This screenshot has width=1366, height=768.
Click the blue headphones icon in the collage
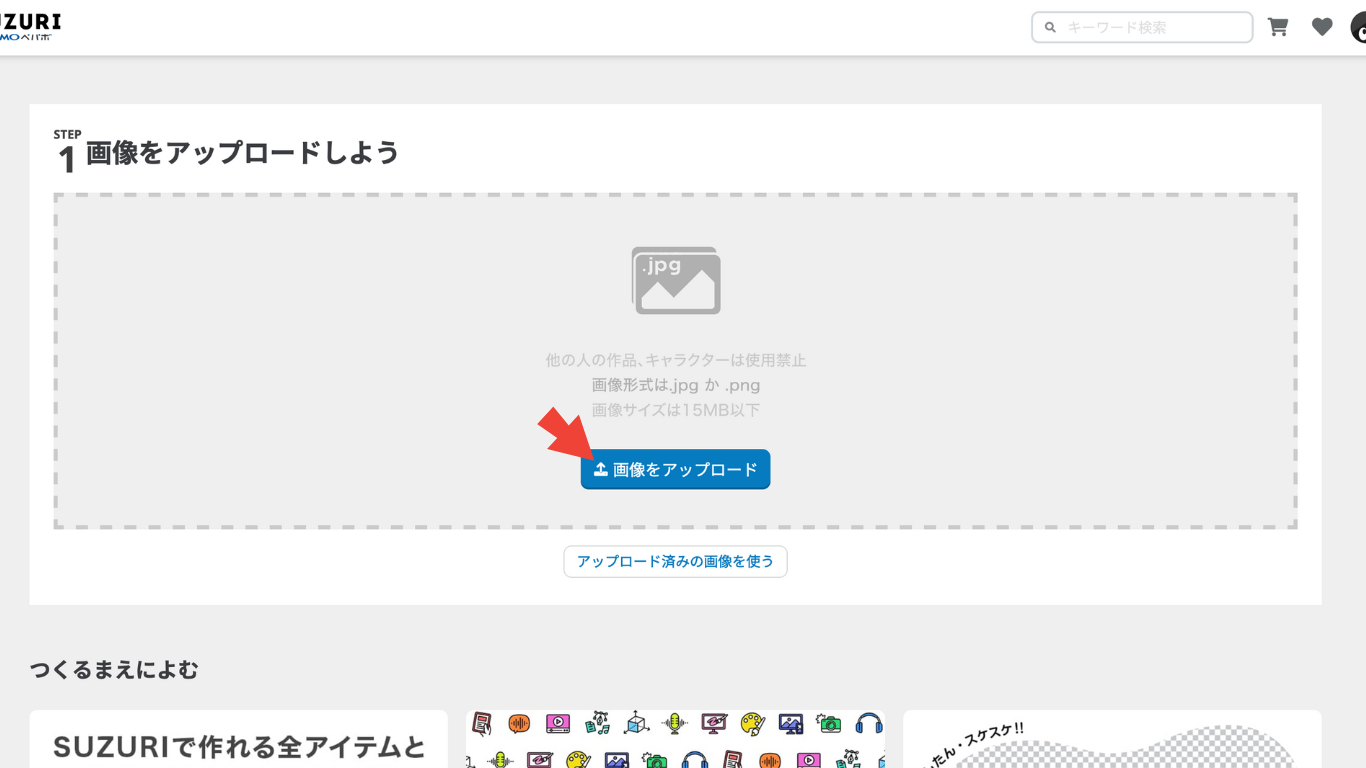pyautogui.click(x=868, y=724)
